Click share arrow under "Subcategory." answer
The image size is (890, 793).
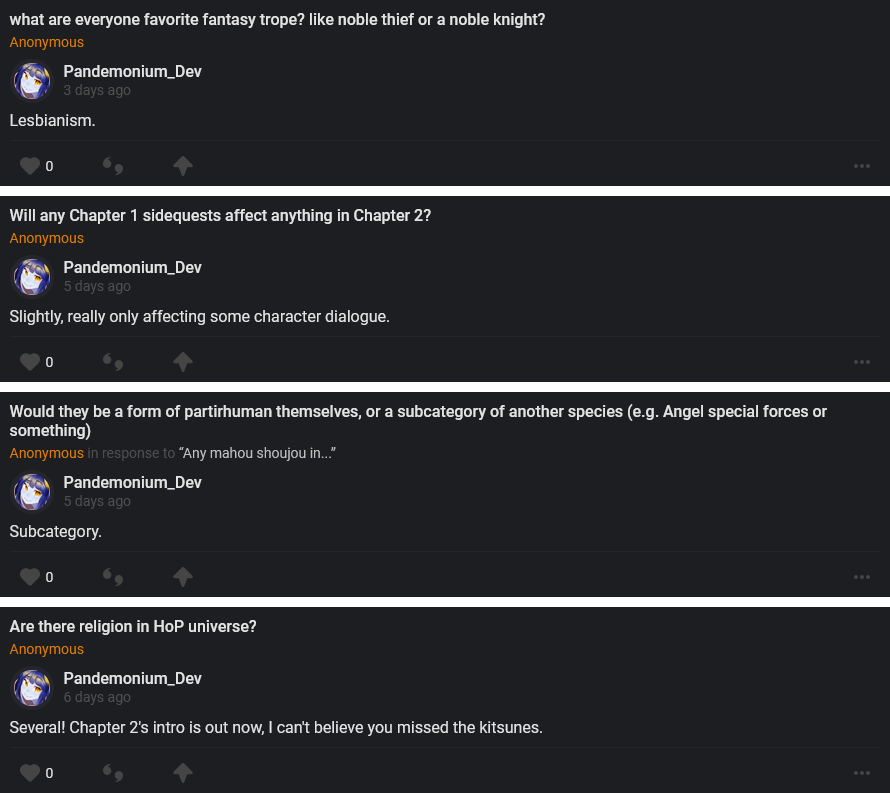(183, 577)
